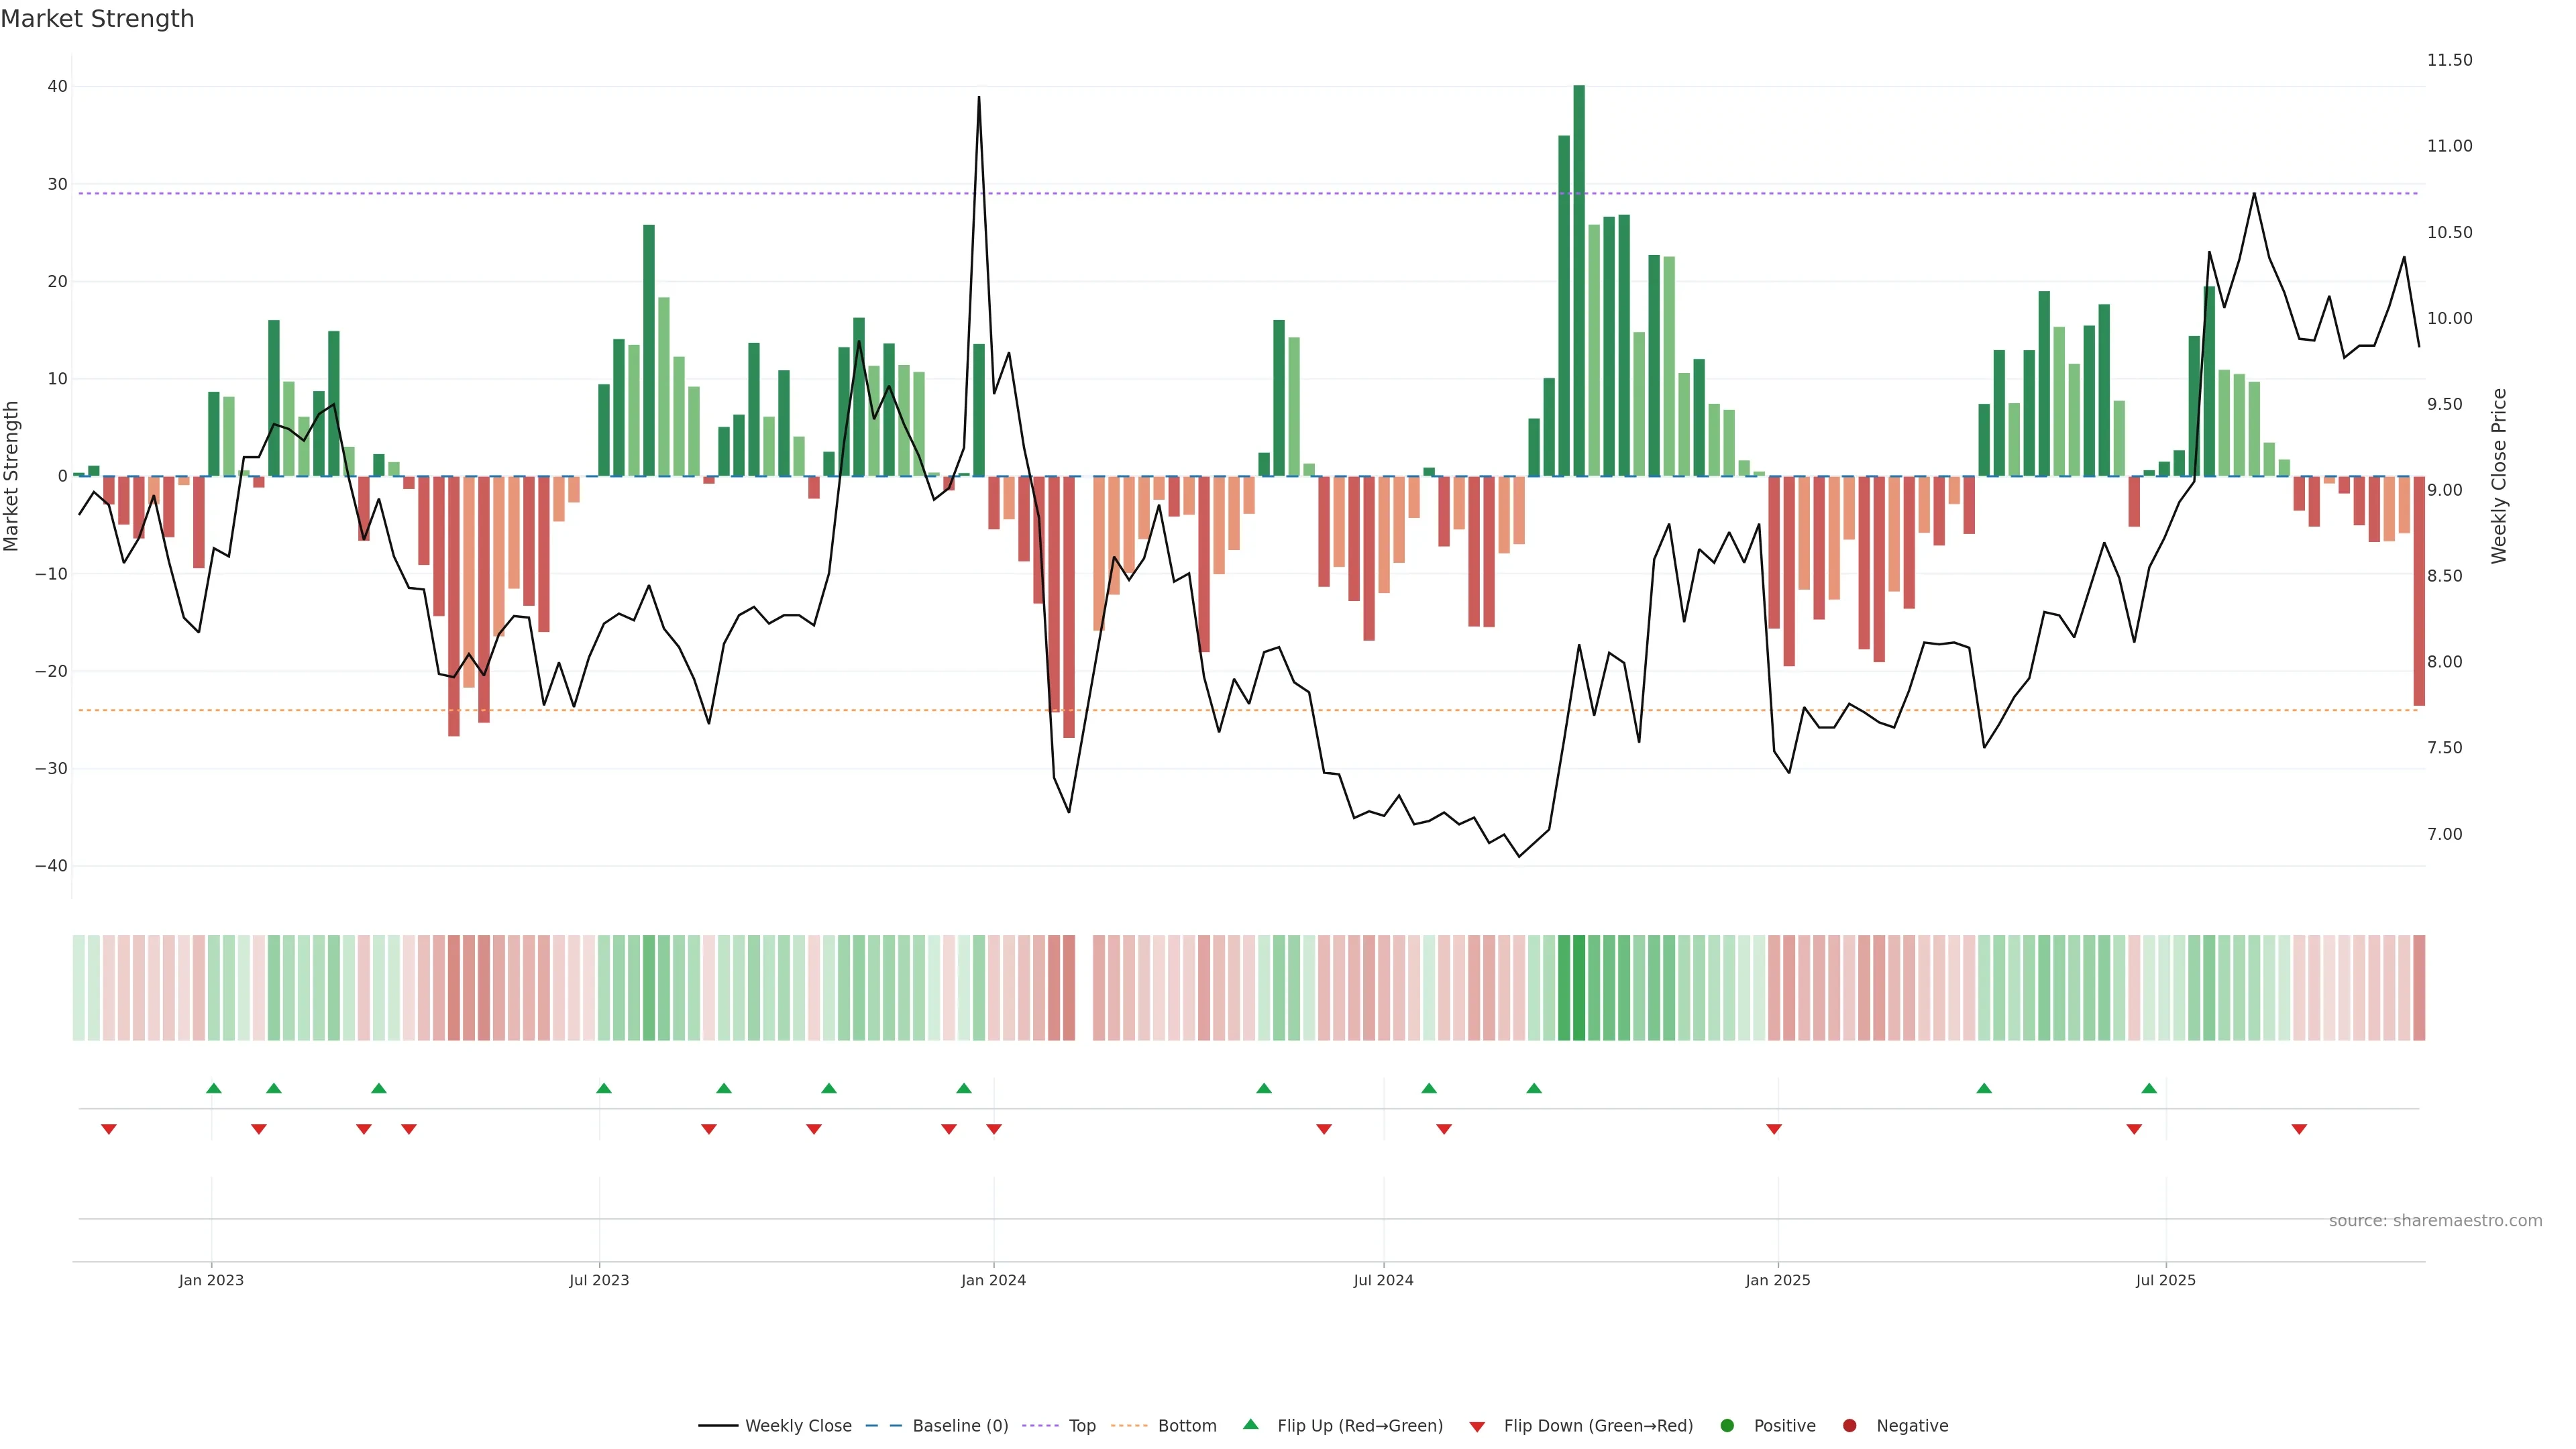
Task: Click the Jul 2025 x-axis label
Action: pos(2165,1280)
